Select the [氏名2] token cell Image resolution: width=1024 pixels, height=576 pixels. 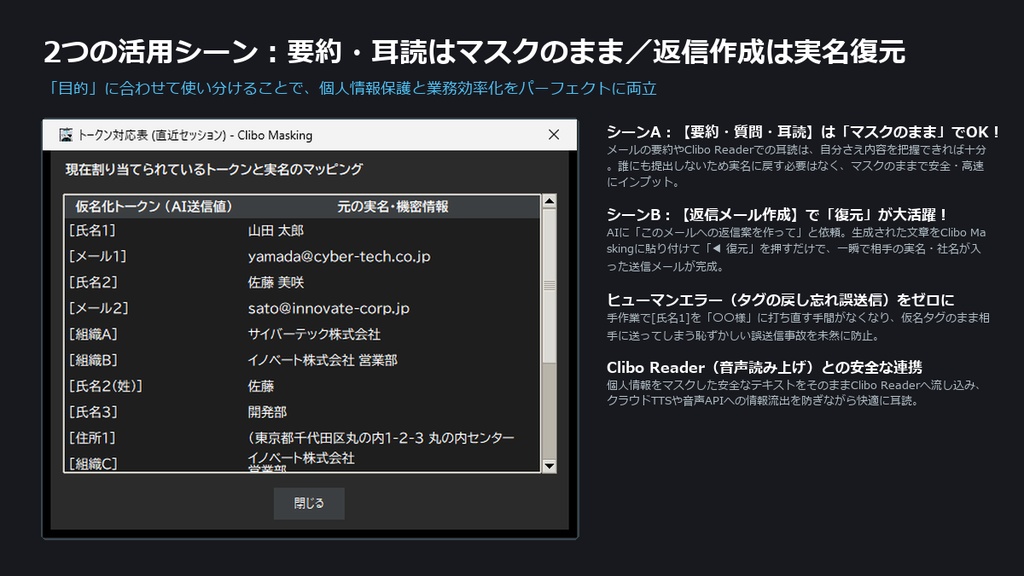pos(93,282)
